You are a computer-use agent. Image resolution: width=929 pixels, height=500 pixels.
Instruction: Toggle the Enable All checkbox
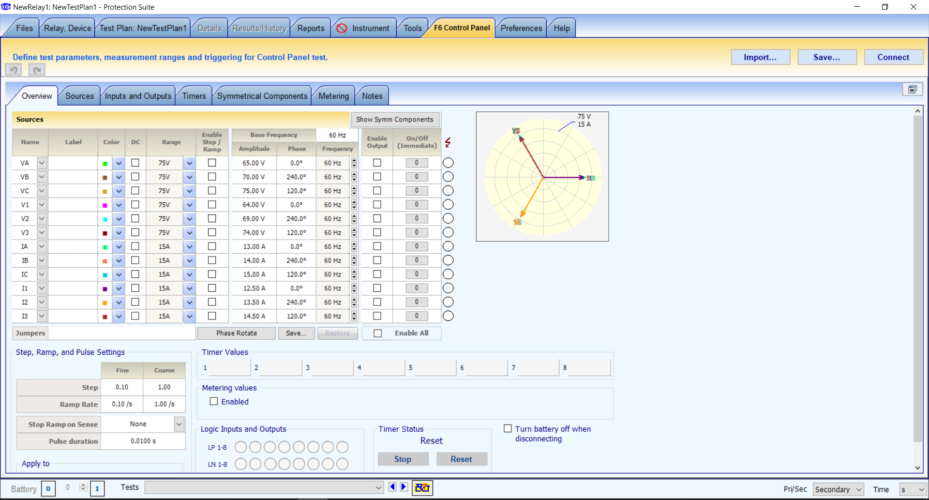pyautogui.click(x=377, y=333)
